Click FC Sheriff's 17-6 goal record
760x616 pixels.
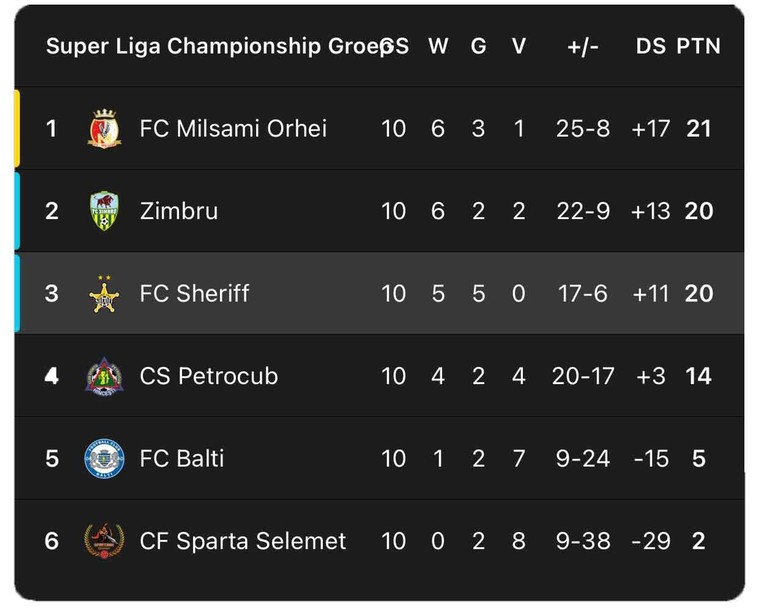coord(583,294)
